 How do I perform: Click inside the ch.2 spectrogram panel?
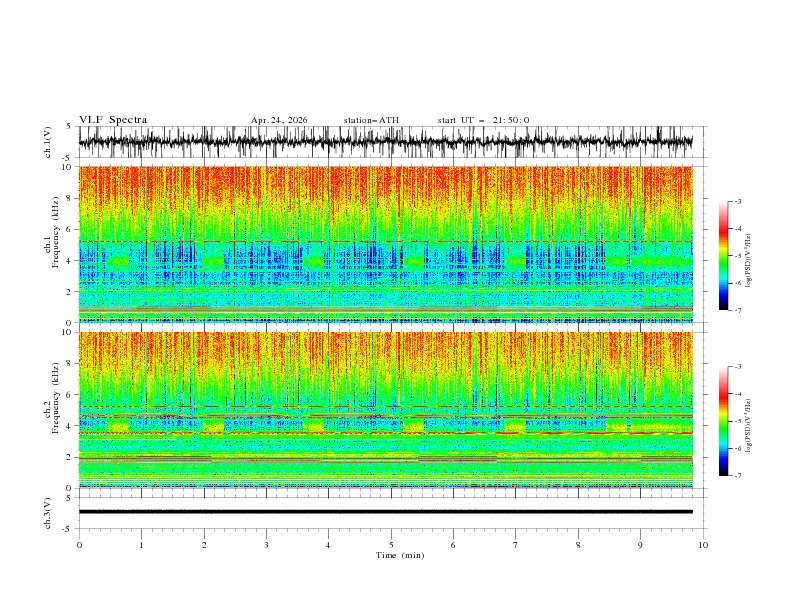[x=385, y=410]
